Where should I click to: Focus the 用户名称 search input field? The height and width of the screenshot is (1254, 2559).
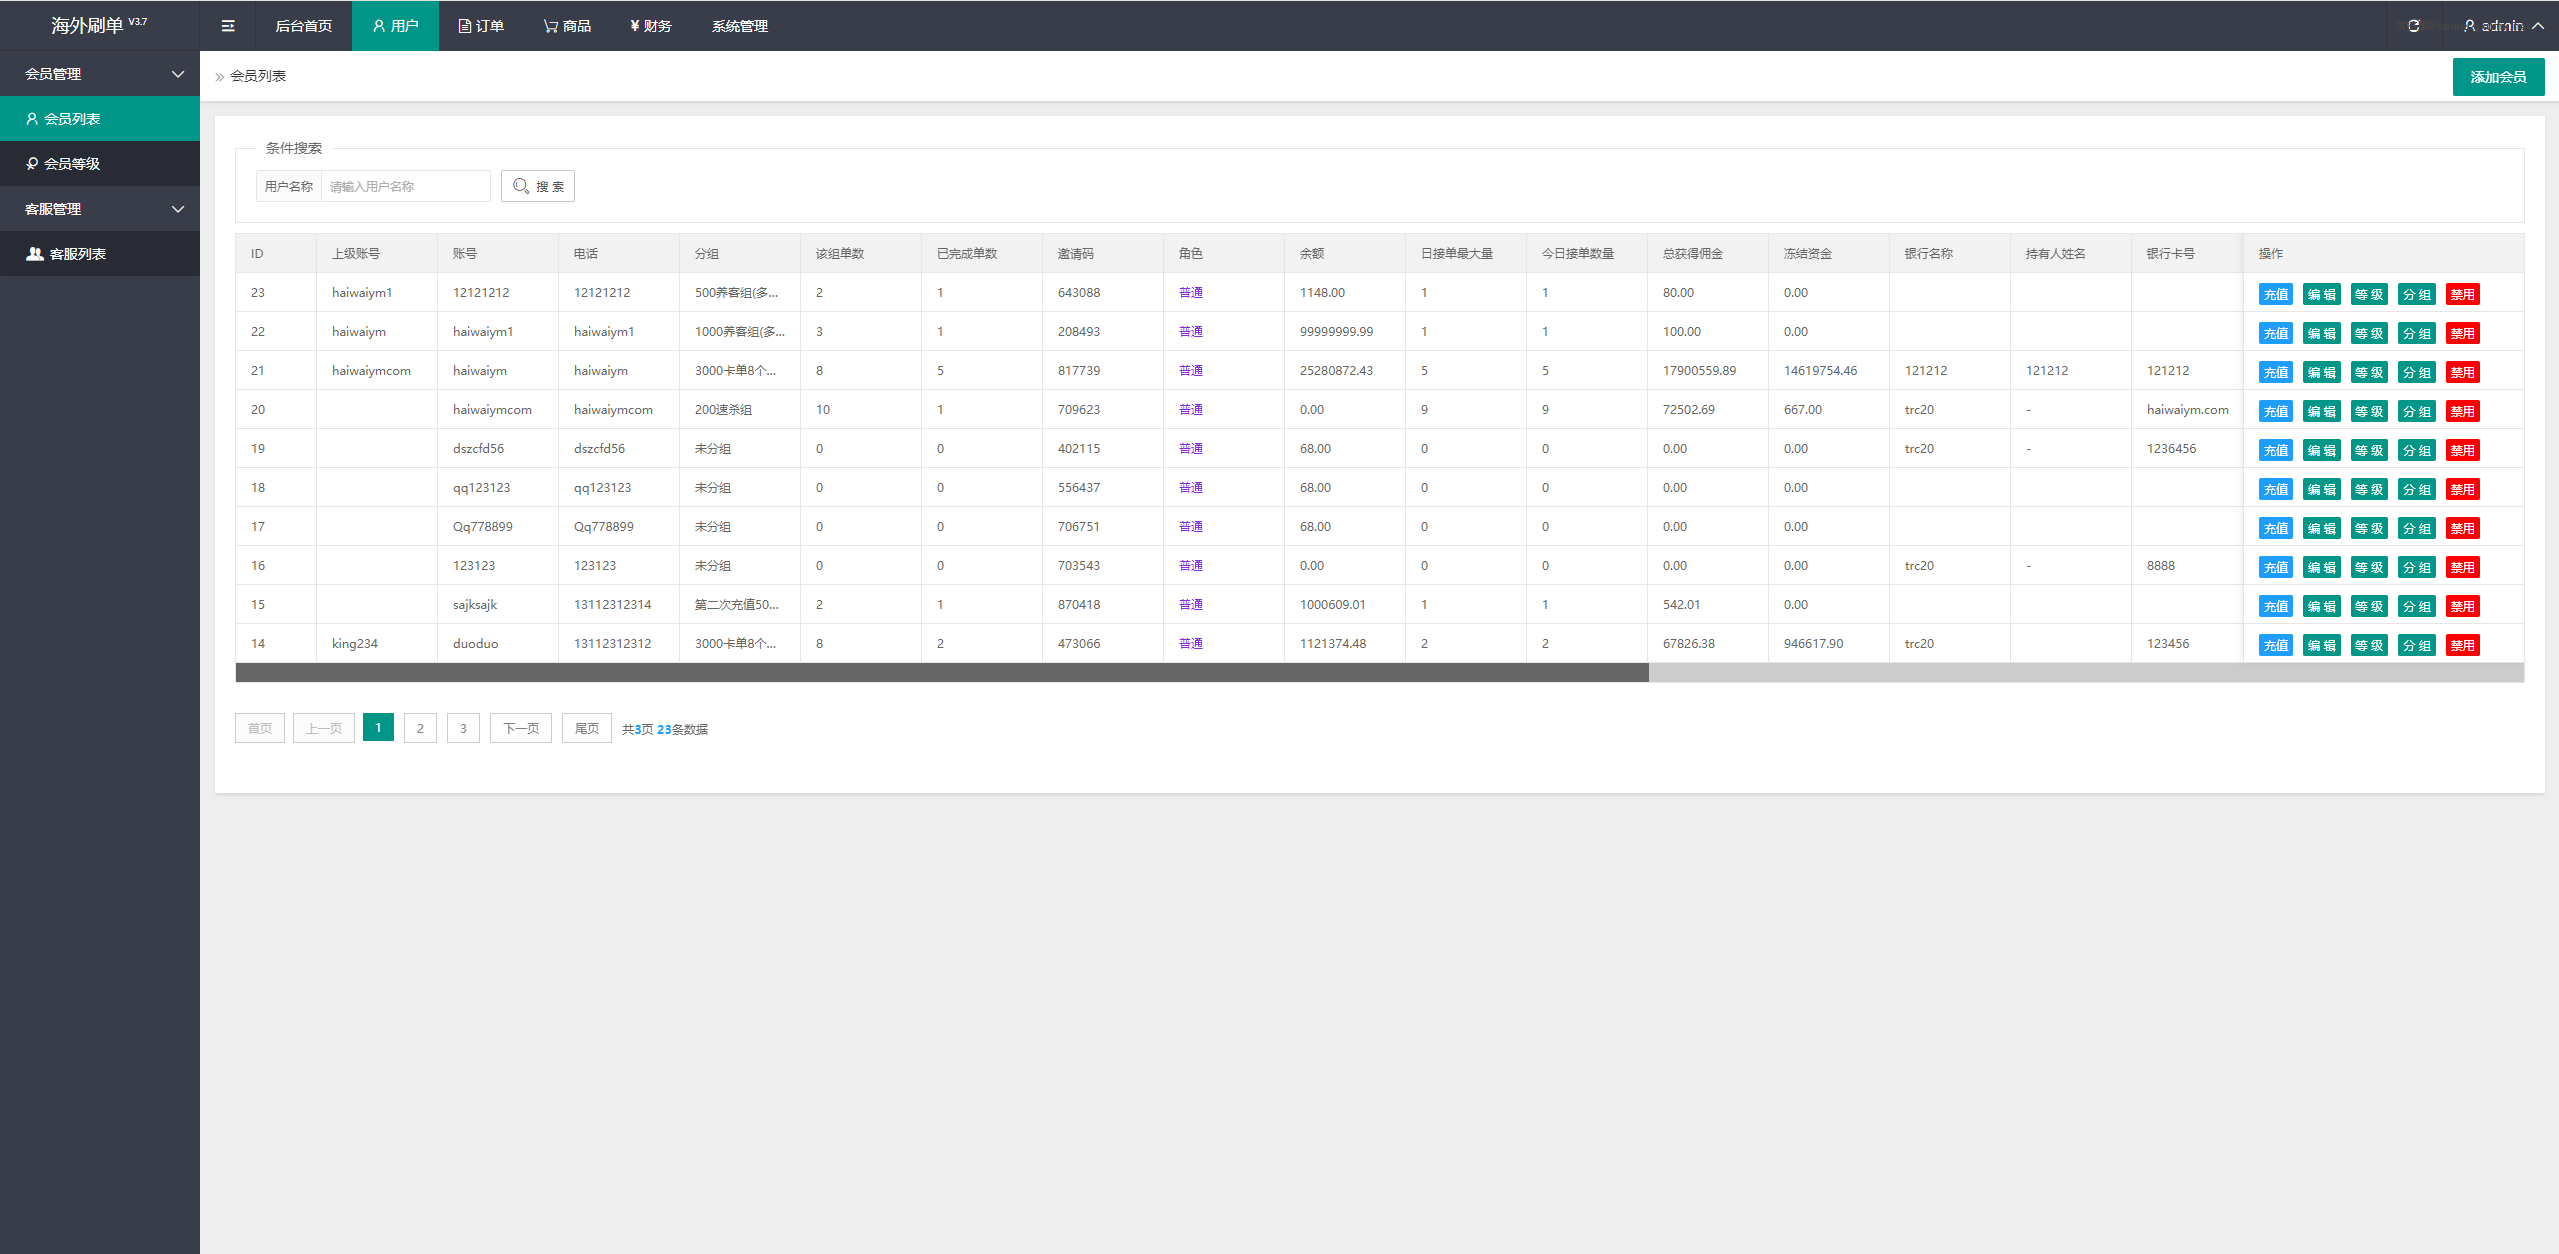(405, 186)
